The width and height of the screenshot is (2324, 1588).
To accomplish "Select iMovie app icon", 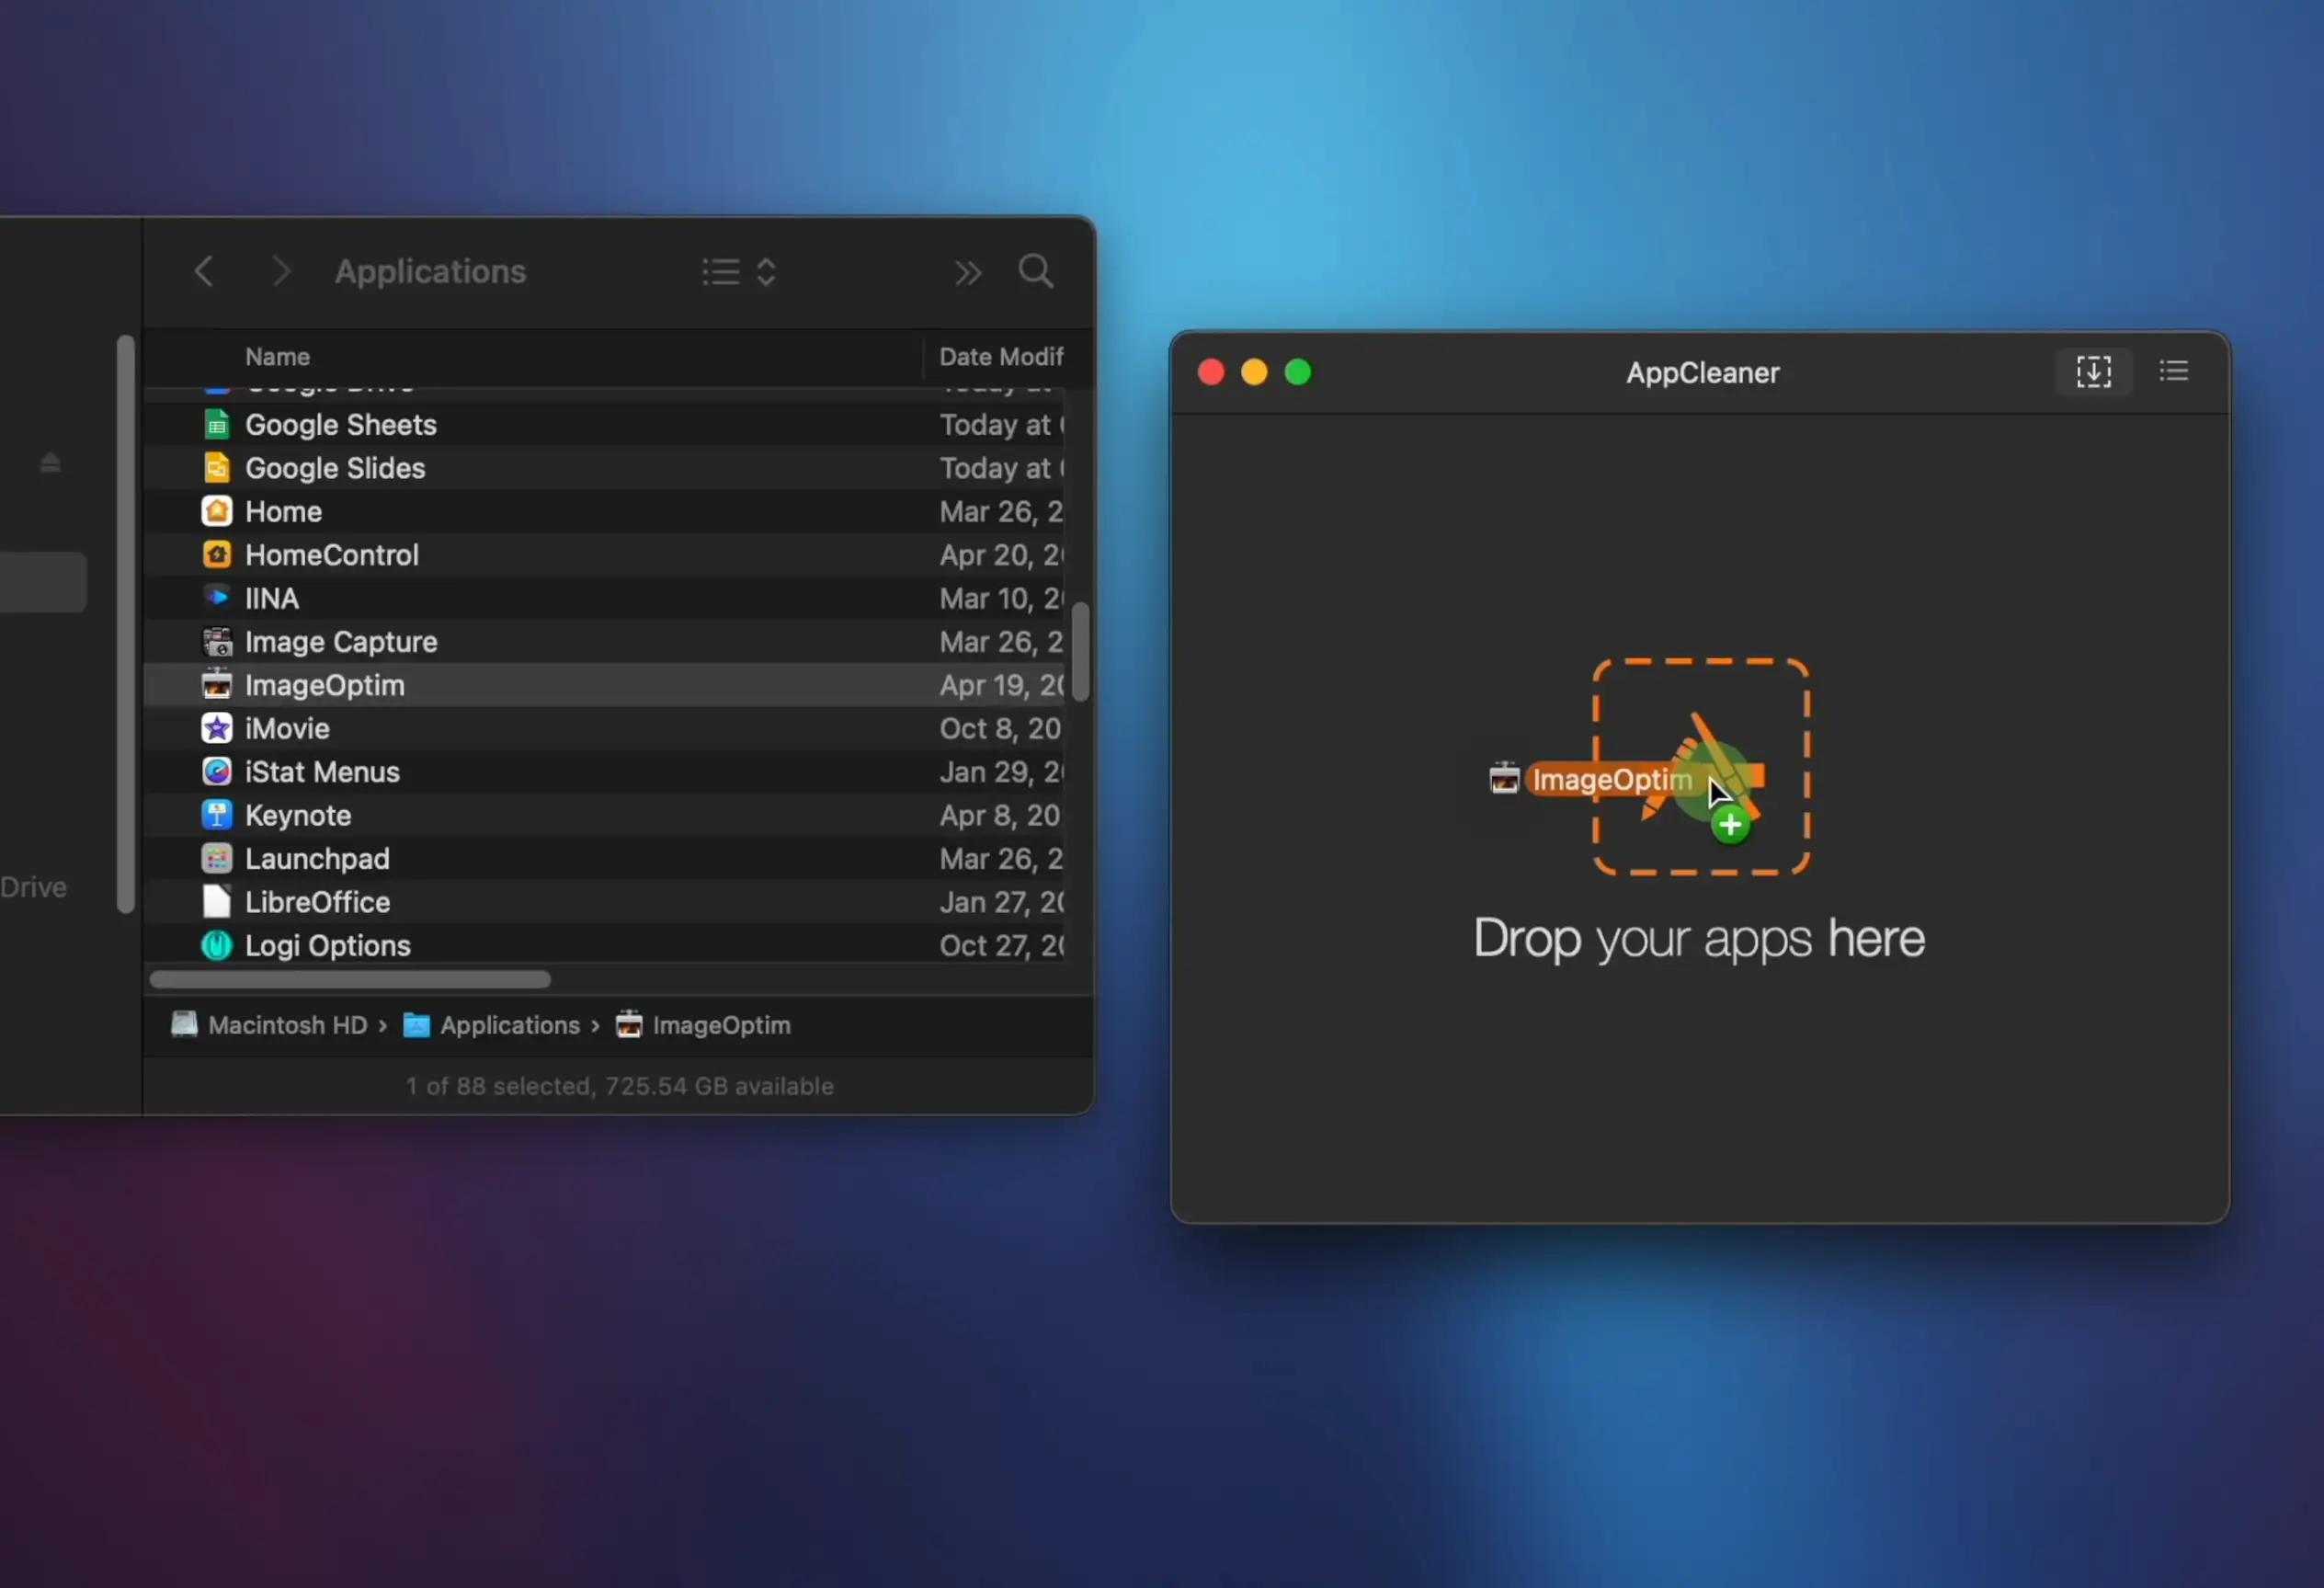I will 217,729.
